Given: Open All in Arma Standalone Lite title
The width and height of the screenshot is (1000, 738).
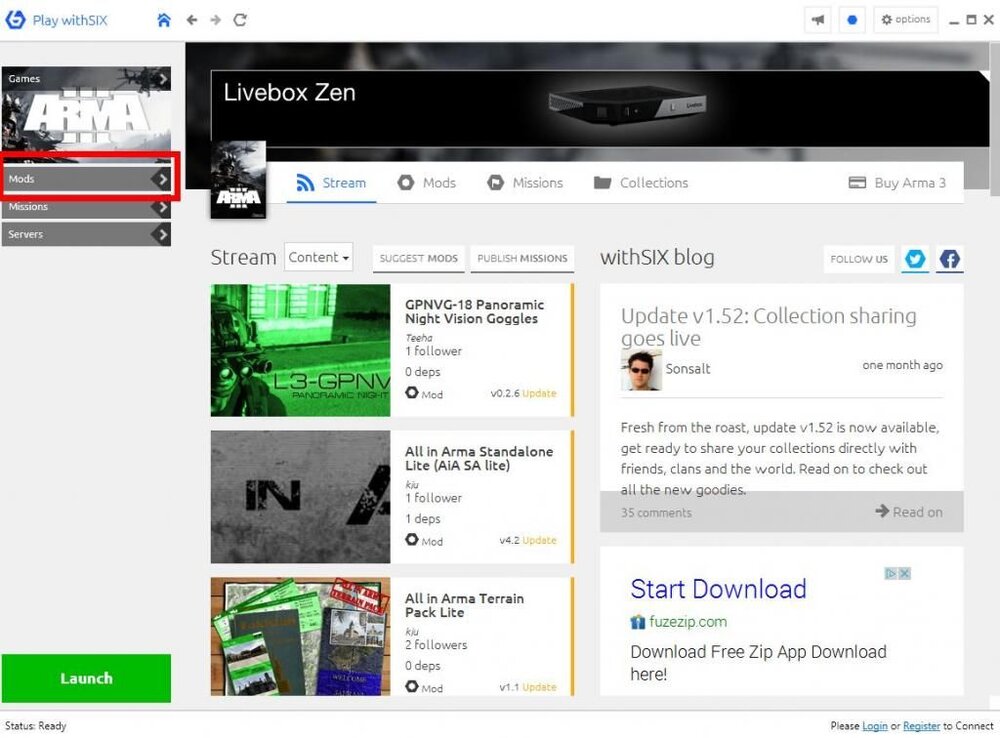Looking at the screenshot, I should tap(479, 459).
